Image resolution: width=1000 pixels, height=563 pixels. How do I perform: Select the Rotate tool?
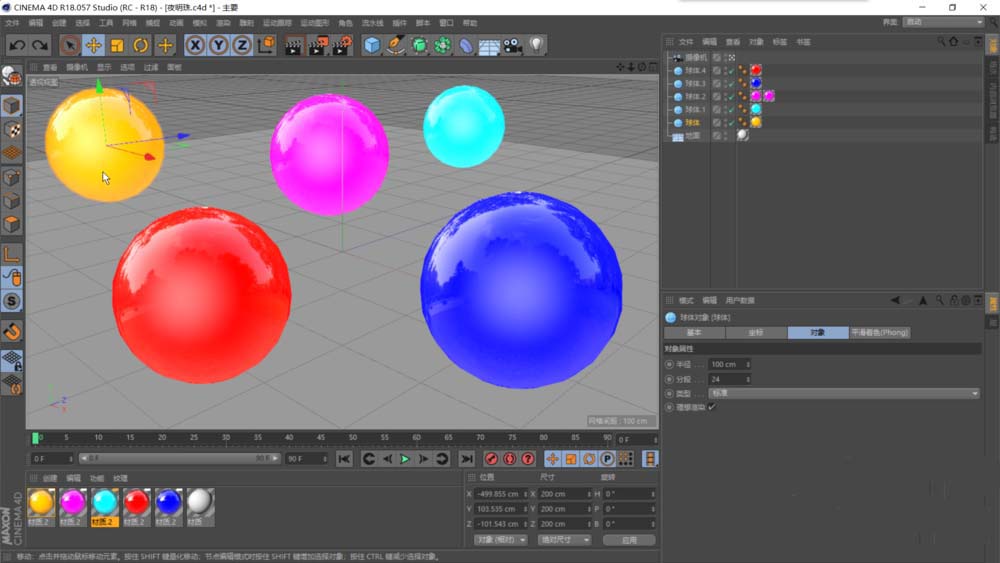click(x=140, y=45)
